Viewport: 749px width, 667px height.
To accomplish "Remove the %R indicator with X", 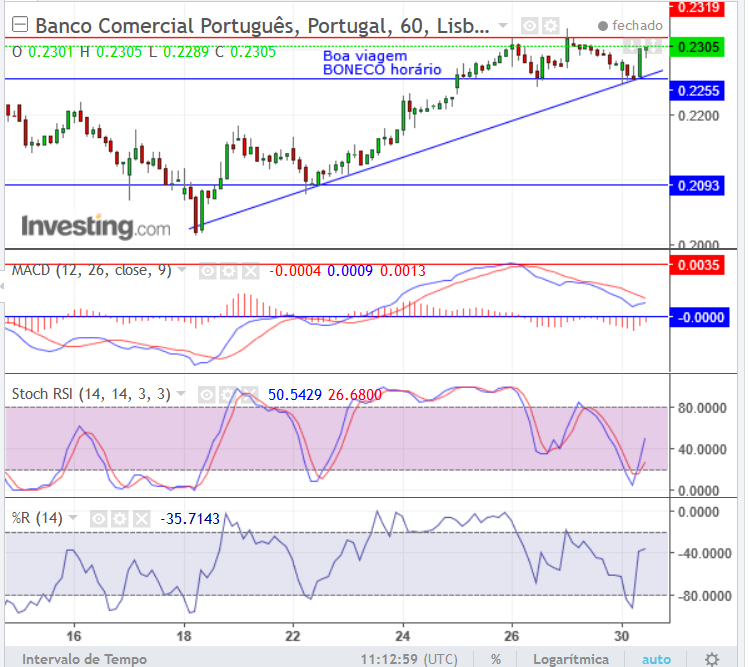I will pos(141,519).
